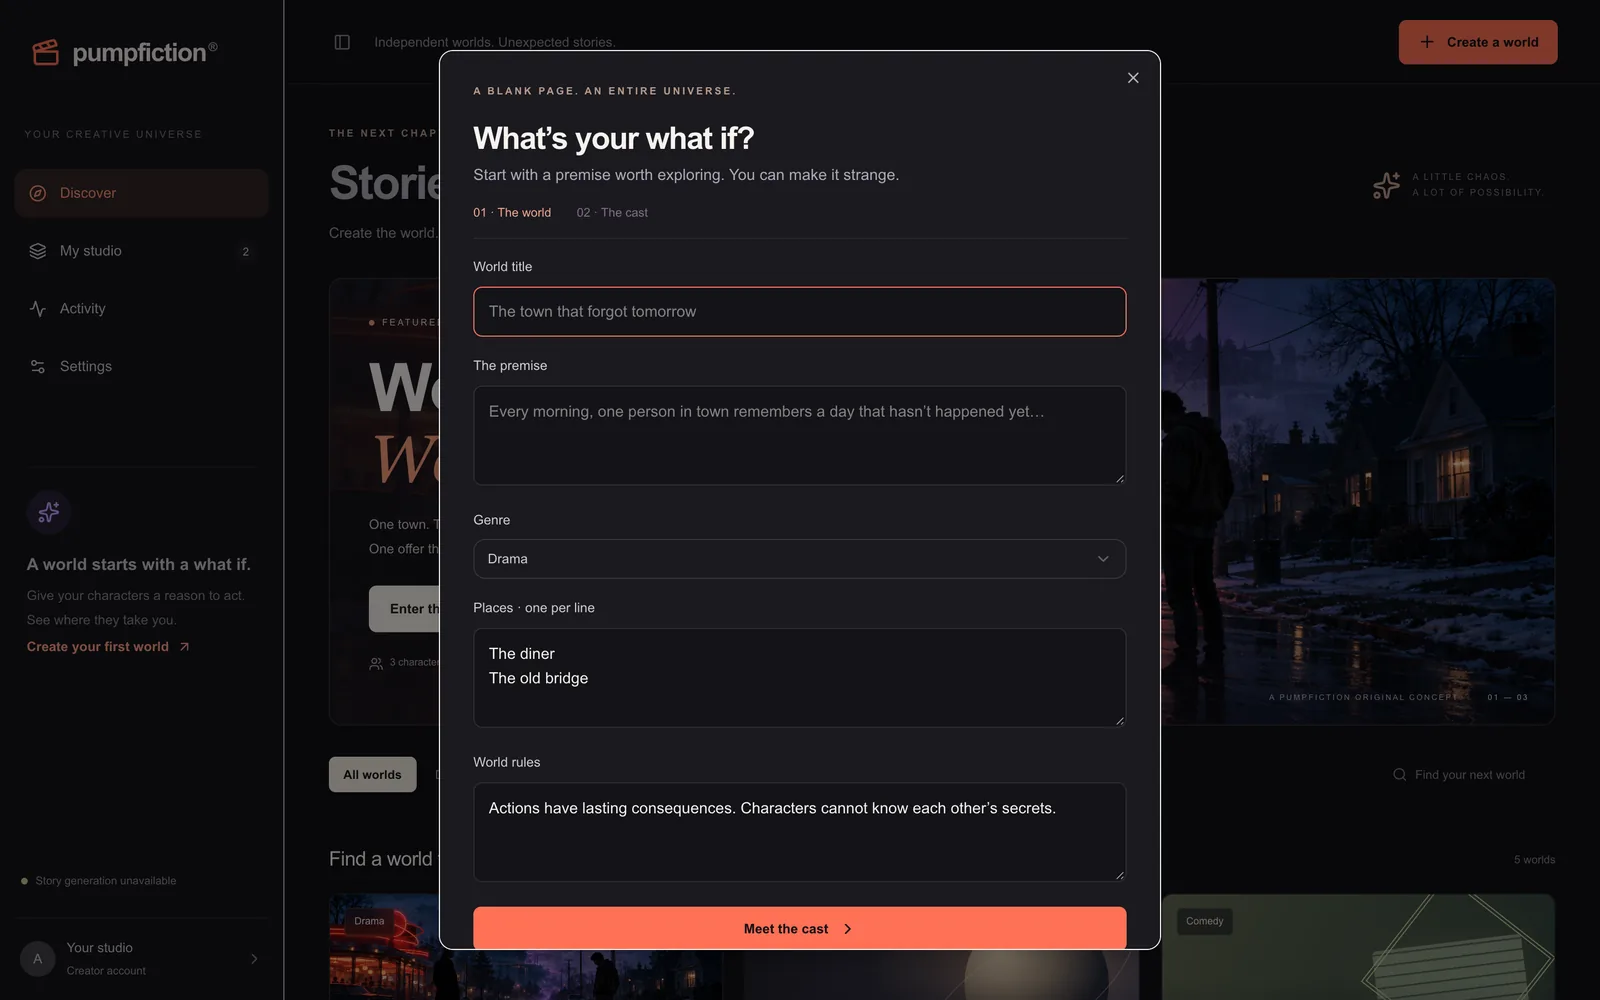Click the Find your next world search field
1600x1000 pixels.
click(x=1470, y=775)
